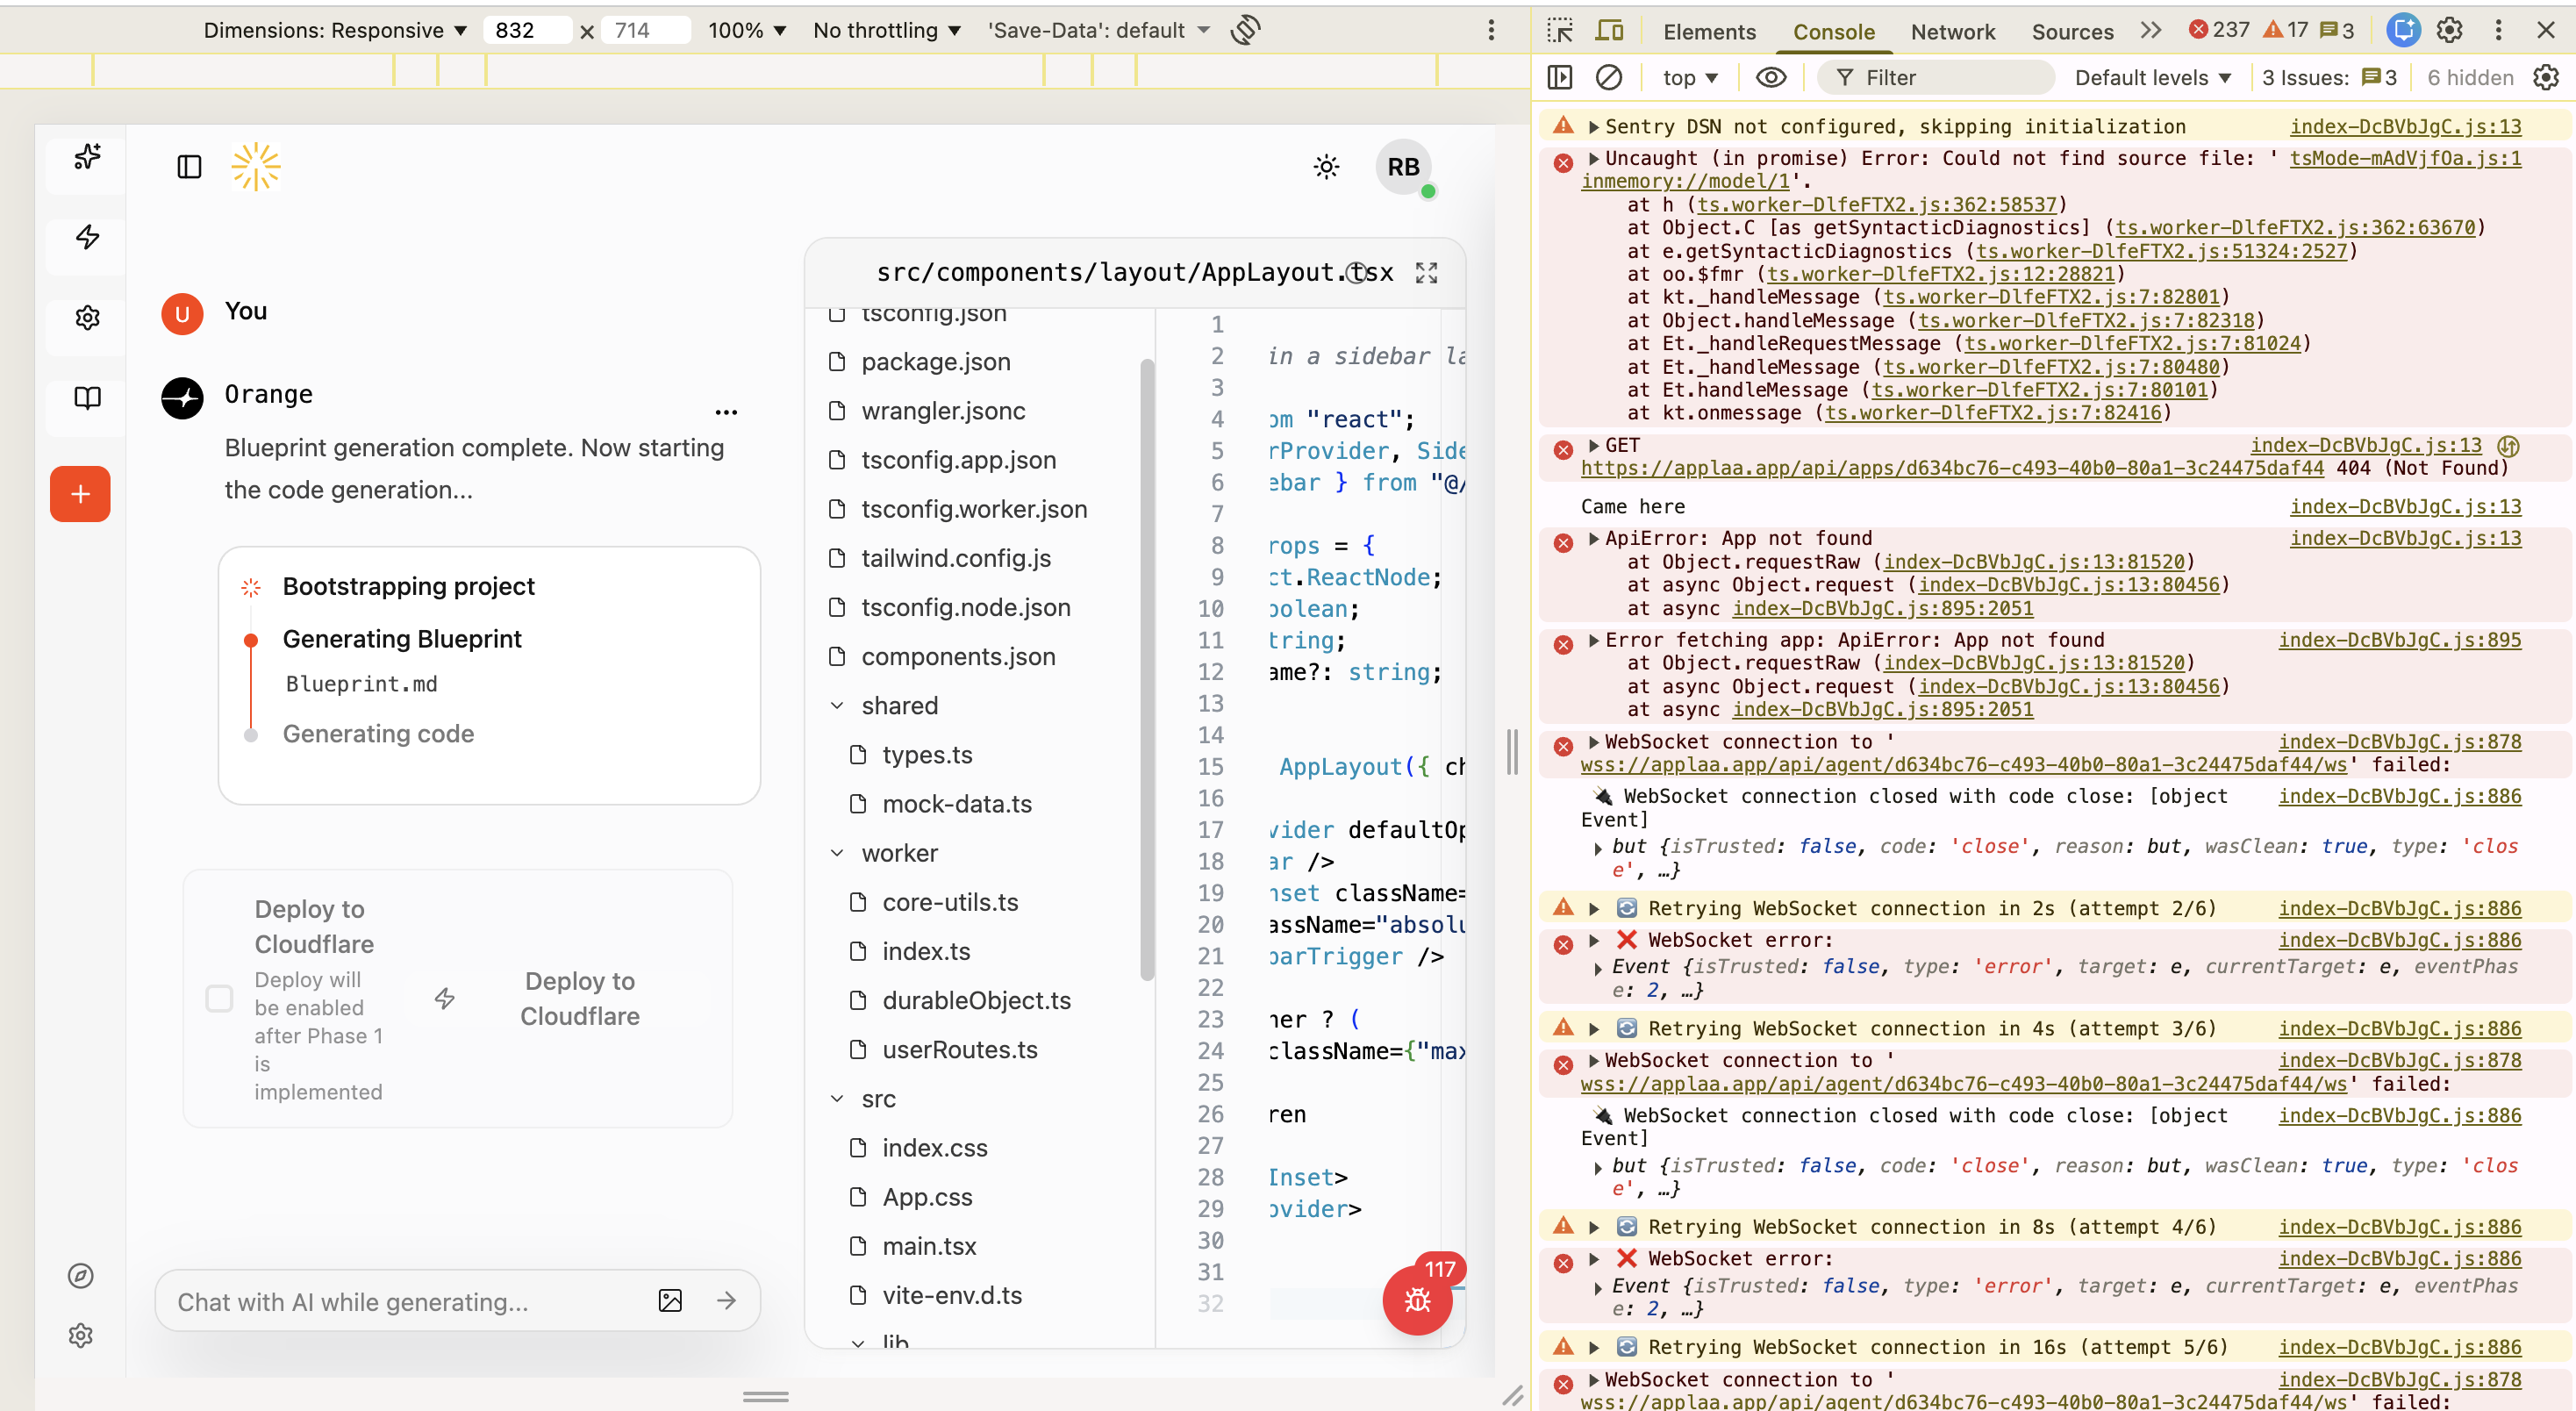Select the inspect element tool
2576x1411 pixels.
[1558, 30]
